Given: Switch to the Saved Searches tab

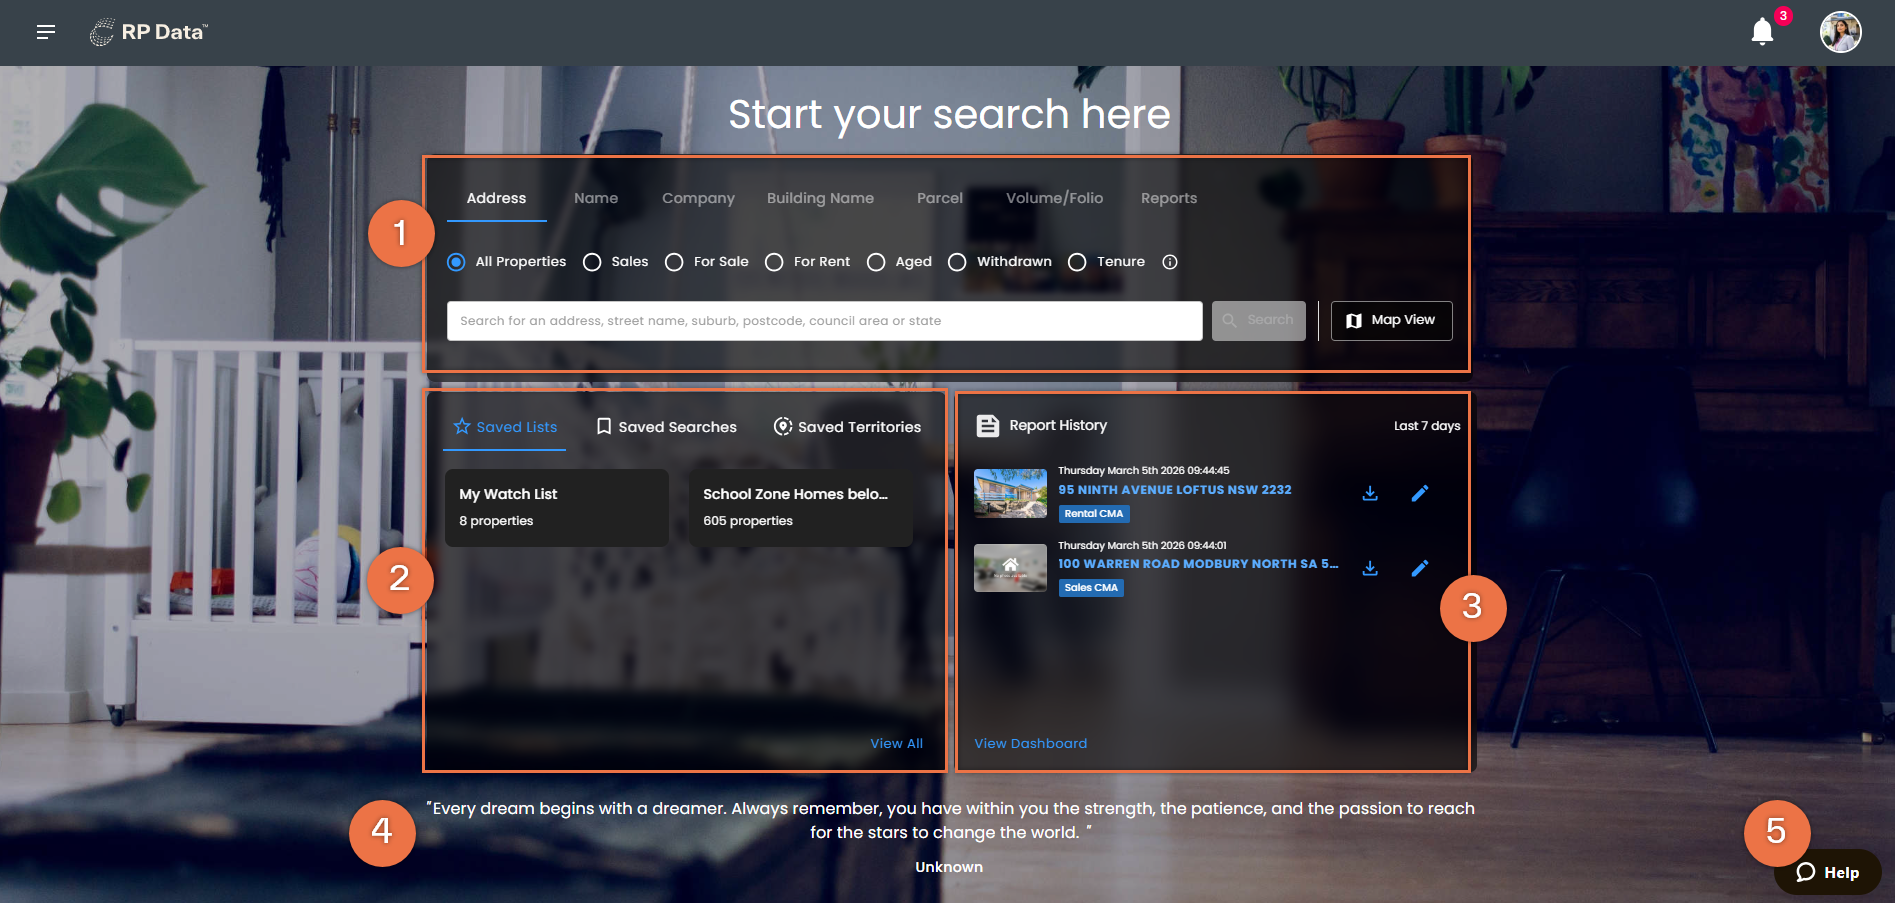Looking at the screenshot, I should (x=666, y=427).
